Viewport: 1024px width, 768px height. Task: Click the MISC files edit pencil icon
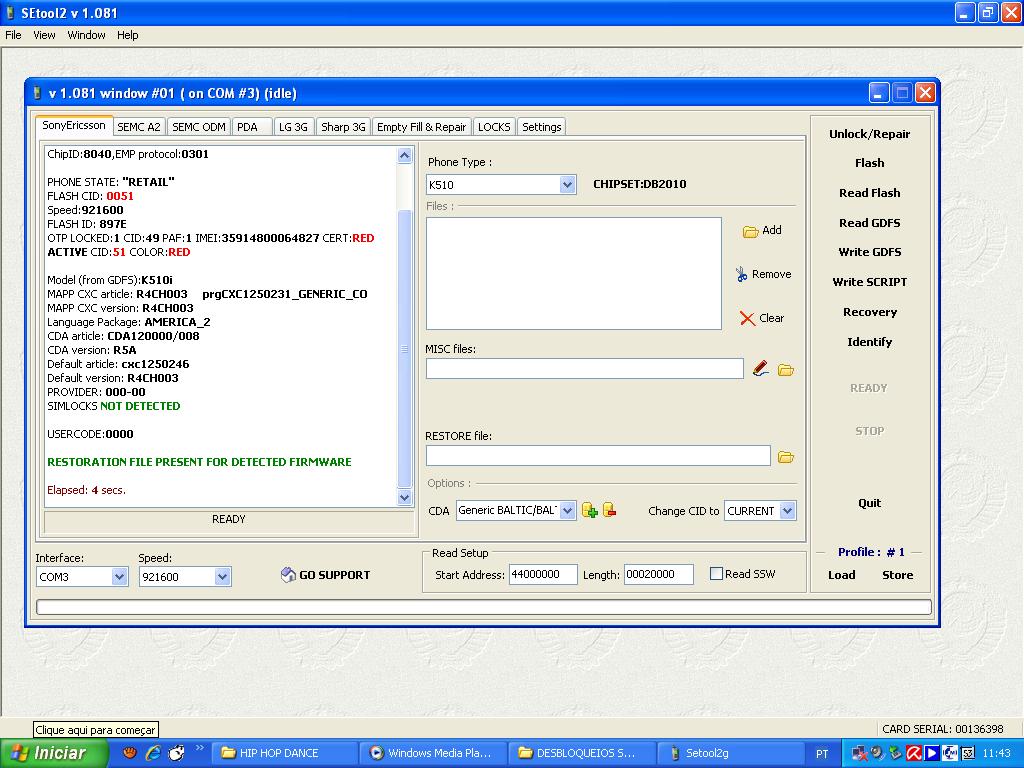click(760, 369)
